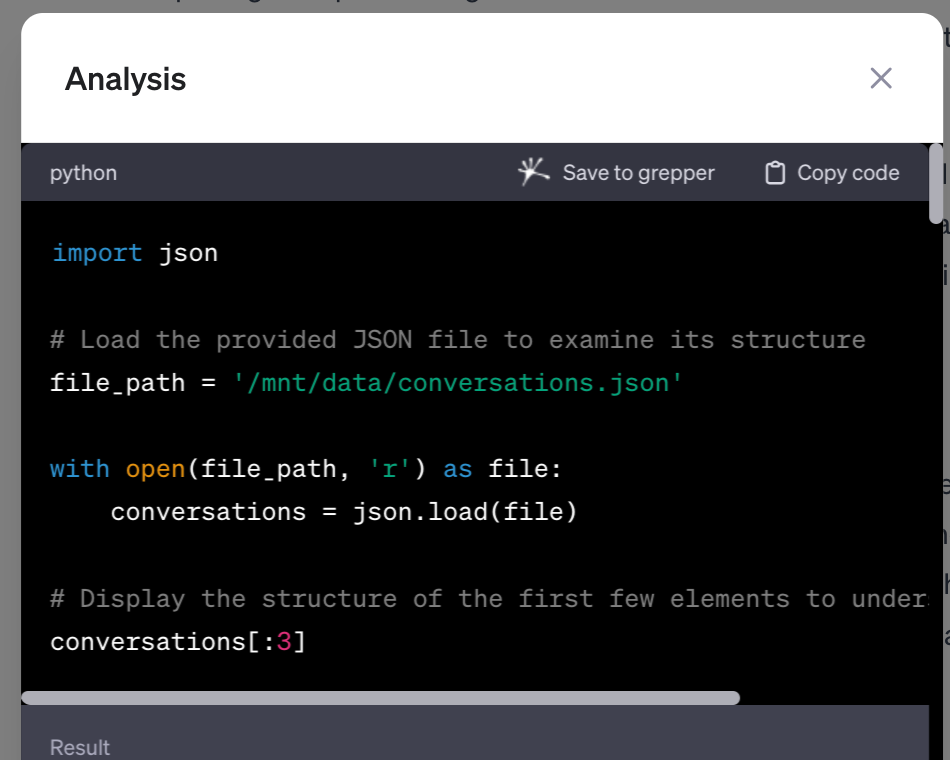Click the vertical scrollbar thumb on right edge
Screen dimensions: 950x760
[936, 185]
